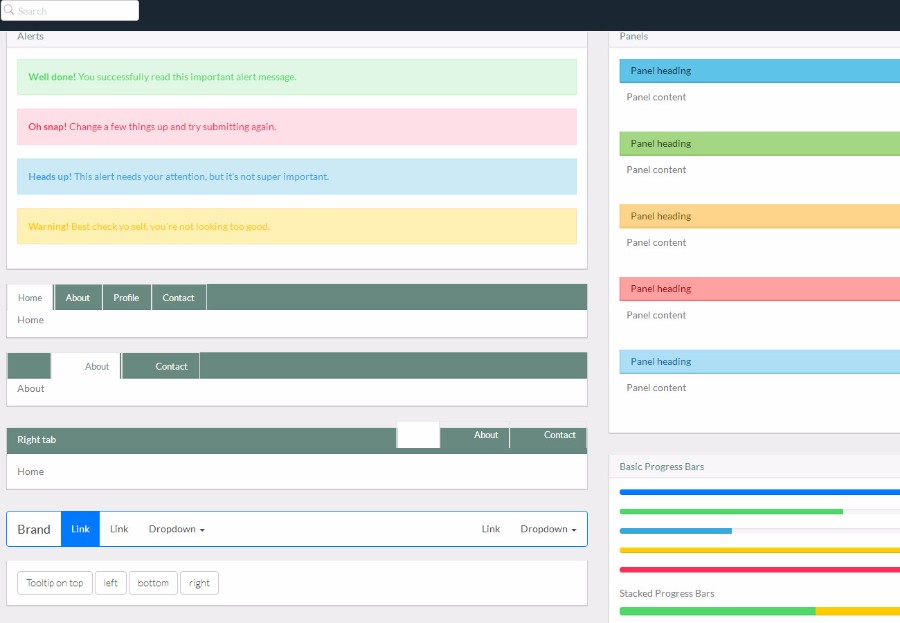The image size is (900, 623).
Task: Click the Tooltip on top button
Action: pyautogui.click(x=55, y=583)
